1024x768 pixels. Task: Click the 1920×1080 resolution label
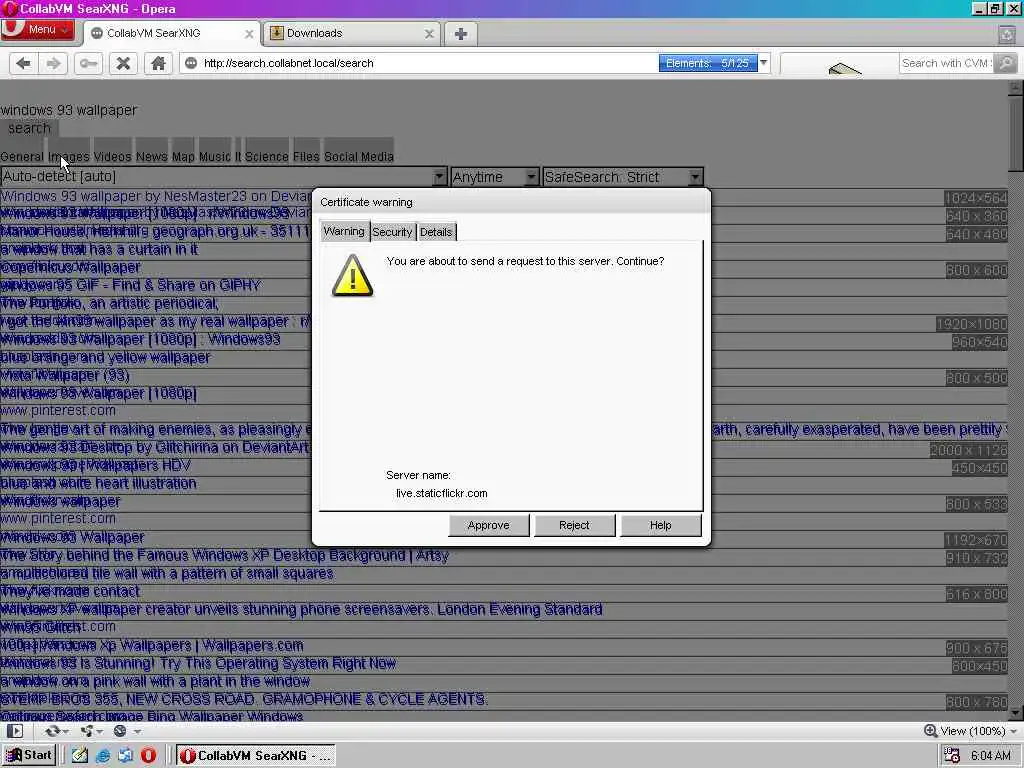click(972, 324)
